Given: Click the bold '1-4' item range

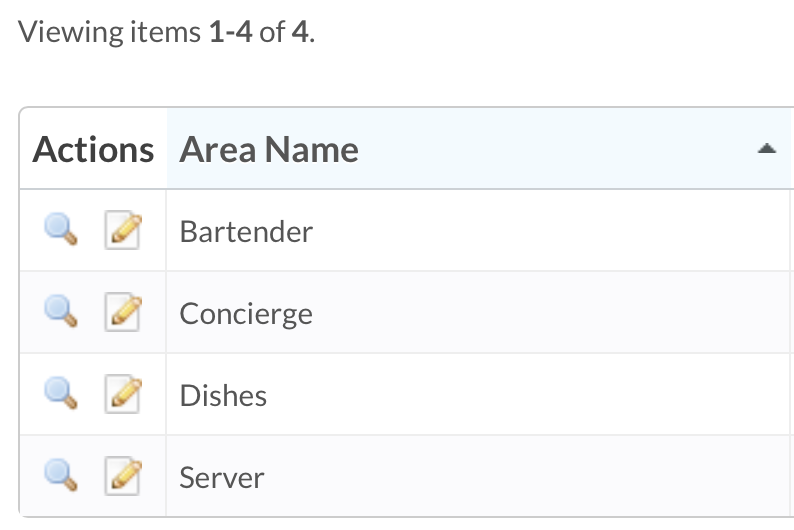Looking at the screenshot, I should pyautogui.click(x=230, y=32).
